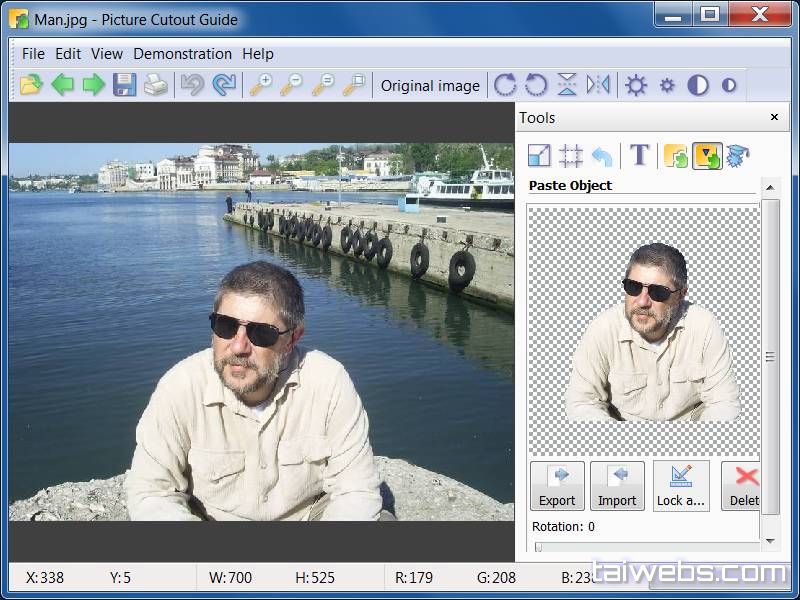Import an object

click(618, 486)
